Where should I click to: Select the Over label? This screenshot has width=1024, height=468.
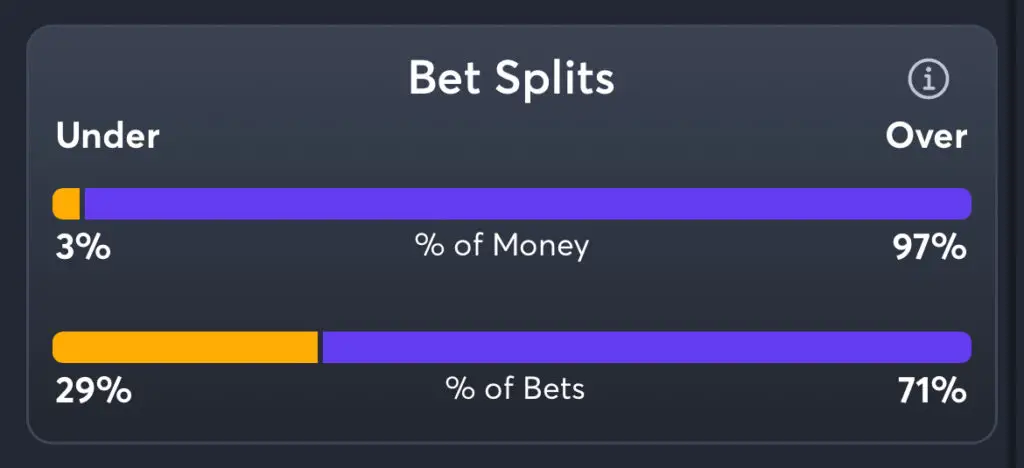[926, 136]
